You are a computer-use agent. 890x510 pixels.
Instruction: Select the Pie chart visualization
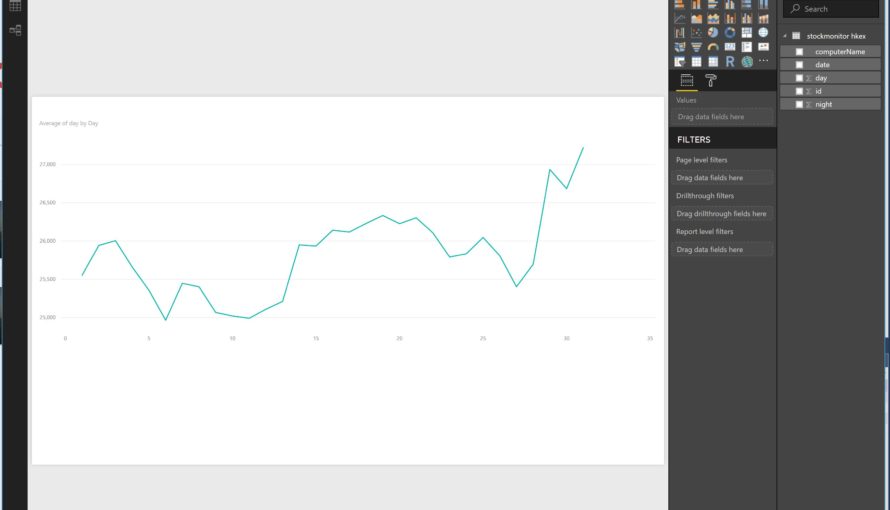713,33
